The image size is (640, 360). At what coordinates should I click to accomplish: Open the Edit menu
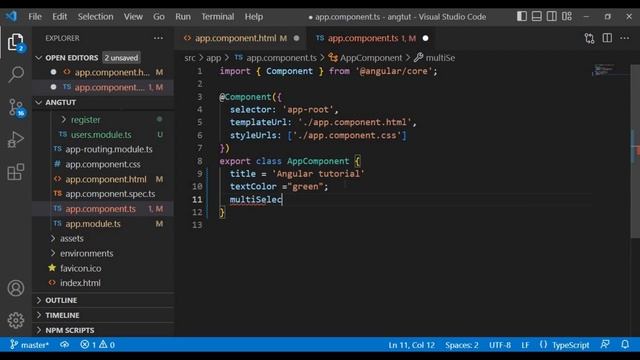(x=60, y=17)
